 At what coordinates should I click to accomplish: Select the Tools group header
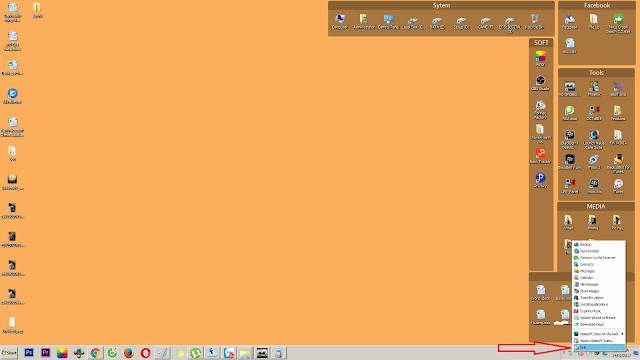coord(596,73)
